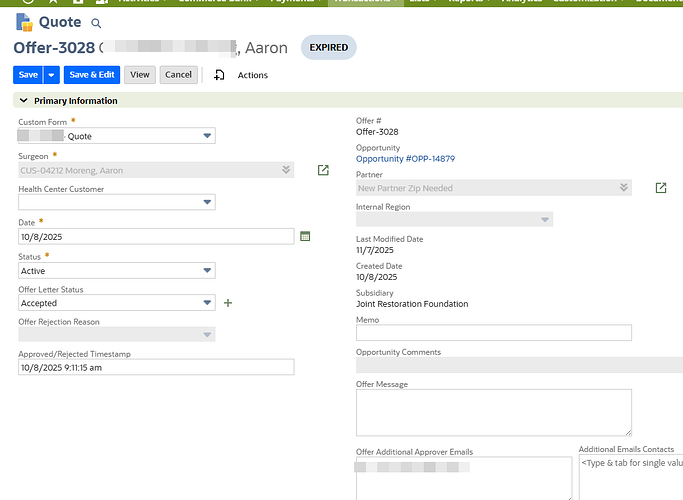The width and height of the screenshot is (683, 500).
Task: Click the Save & Edit button
Action: [92, 75]
